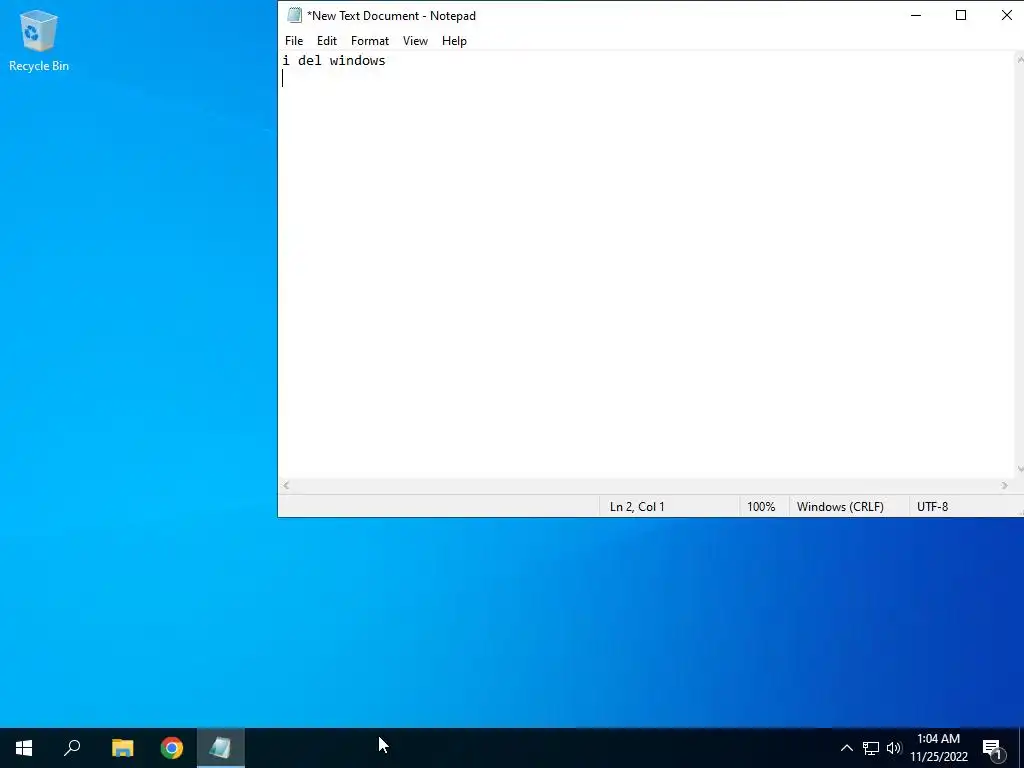Screen dimensions: 1024x768
Task: Click the vertical scrollbar up arrow
Action: click(1020, 59)
